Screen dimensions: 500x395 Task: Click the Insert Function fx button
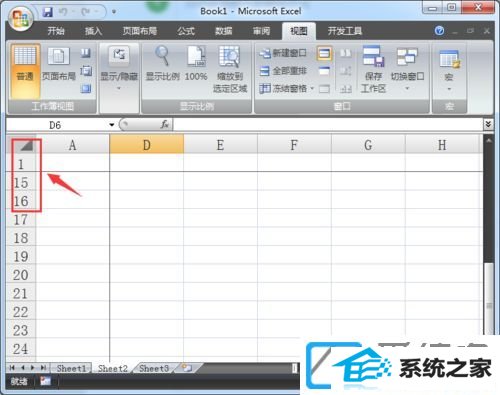[164, 125]
